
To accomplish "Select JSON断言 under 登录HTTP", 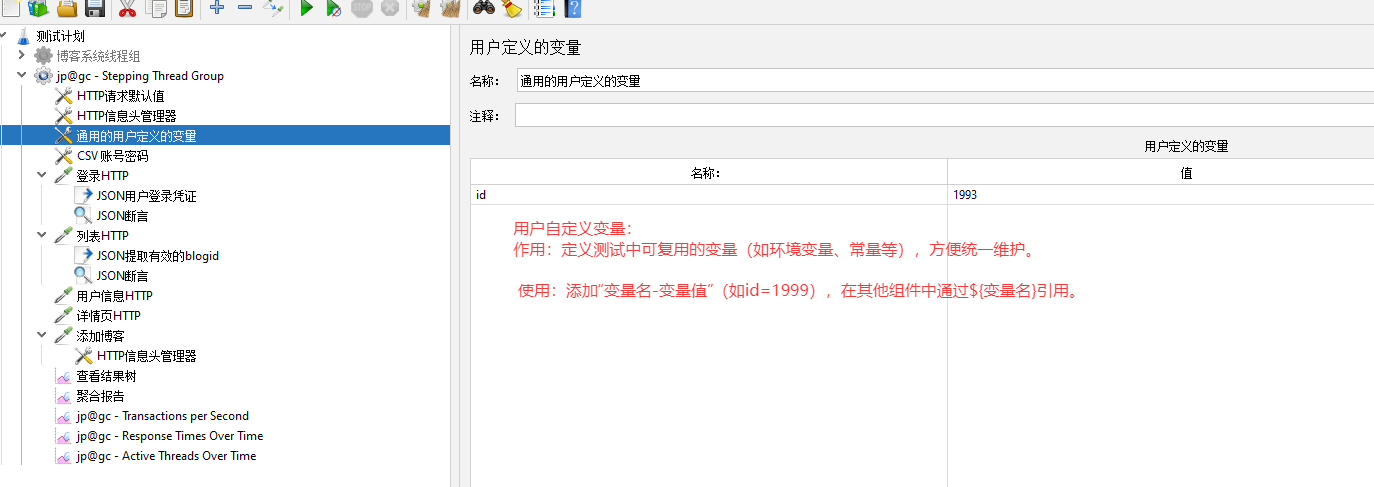I will (122, 216).
